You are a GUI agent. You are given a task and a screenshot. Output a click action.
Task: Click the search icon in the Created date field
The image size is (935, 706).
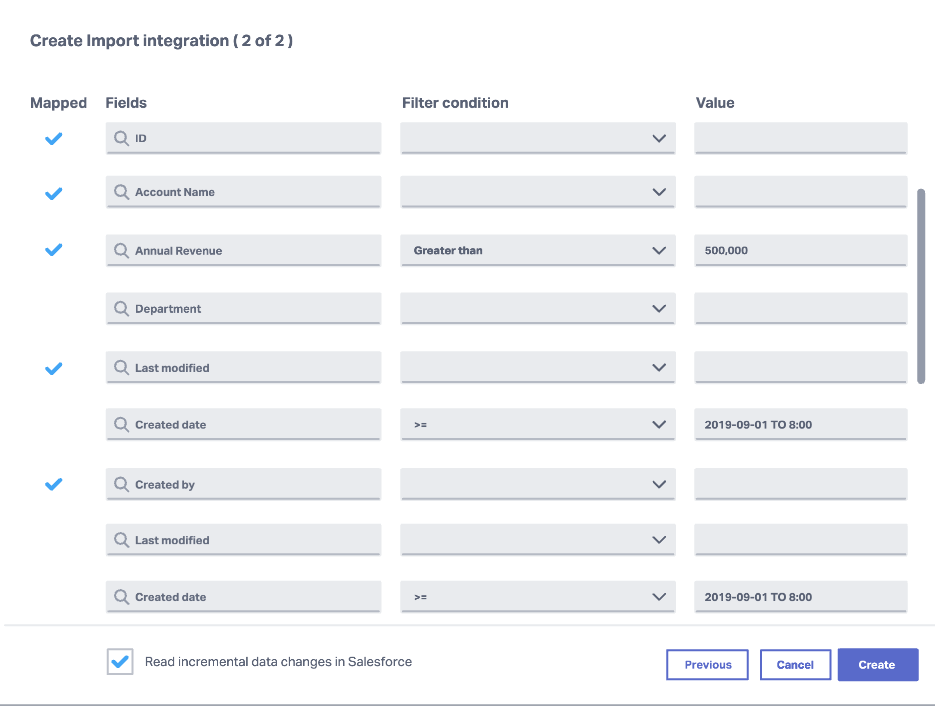122,424
